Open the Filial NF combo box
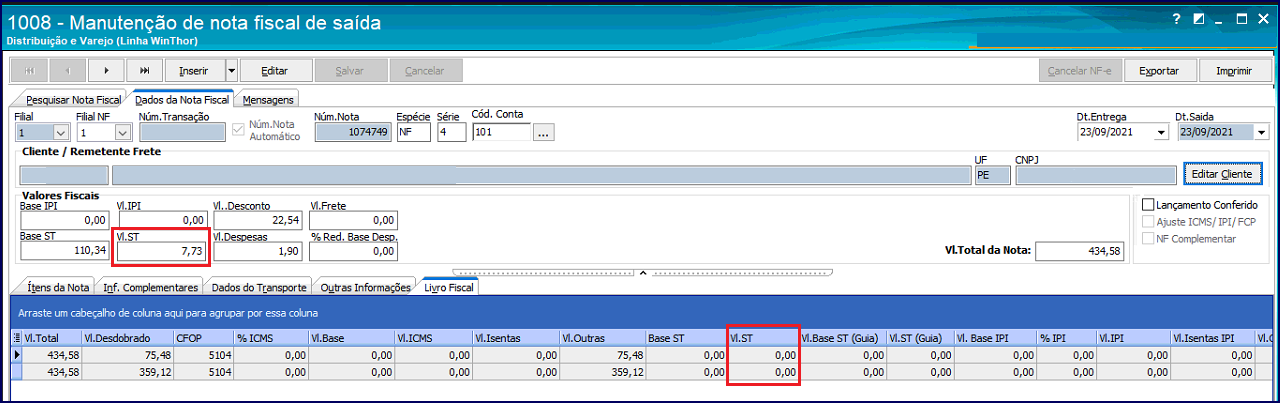 pyautogui.click(x=105, y=132)
